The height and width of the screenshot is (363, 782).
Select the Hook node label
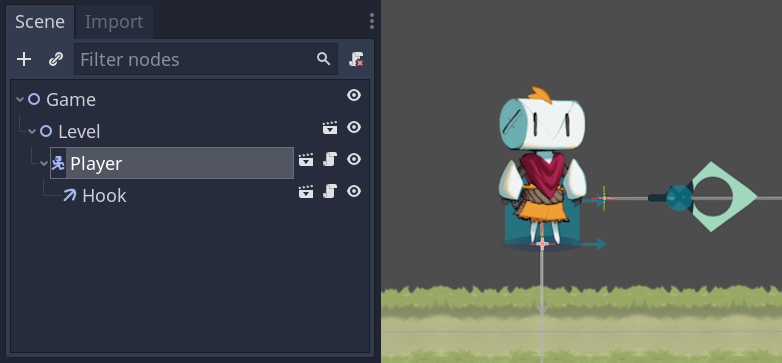click(104, 195)
